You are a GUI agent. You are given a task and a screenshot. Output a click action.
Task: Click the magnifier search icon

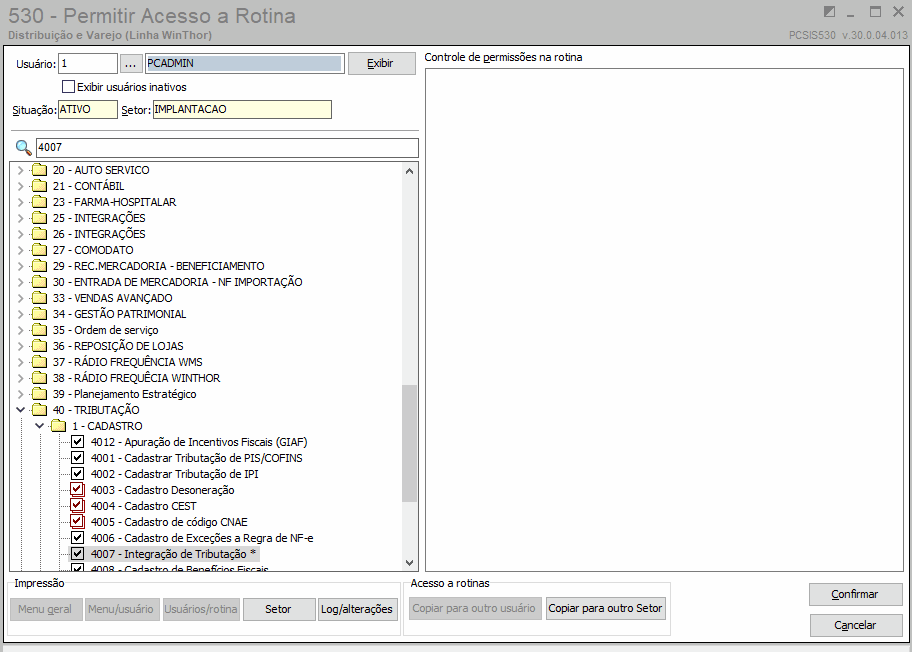pyautogui.click(x=23, y=148)
